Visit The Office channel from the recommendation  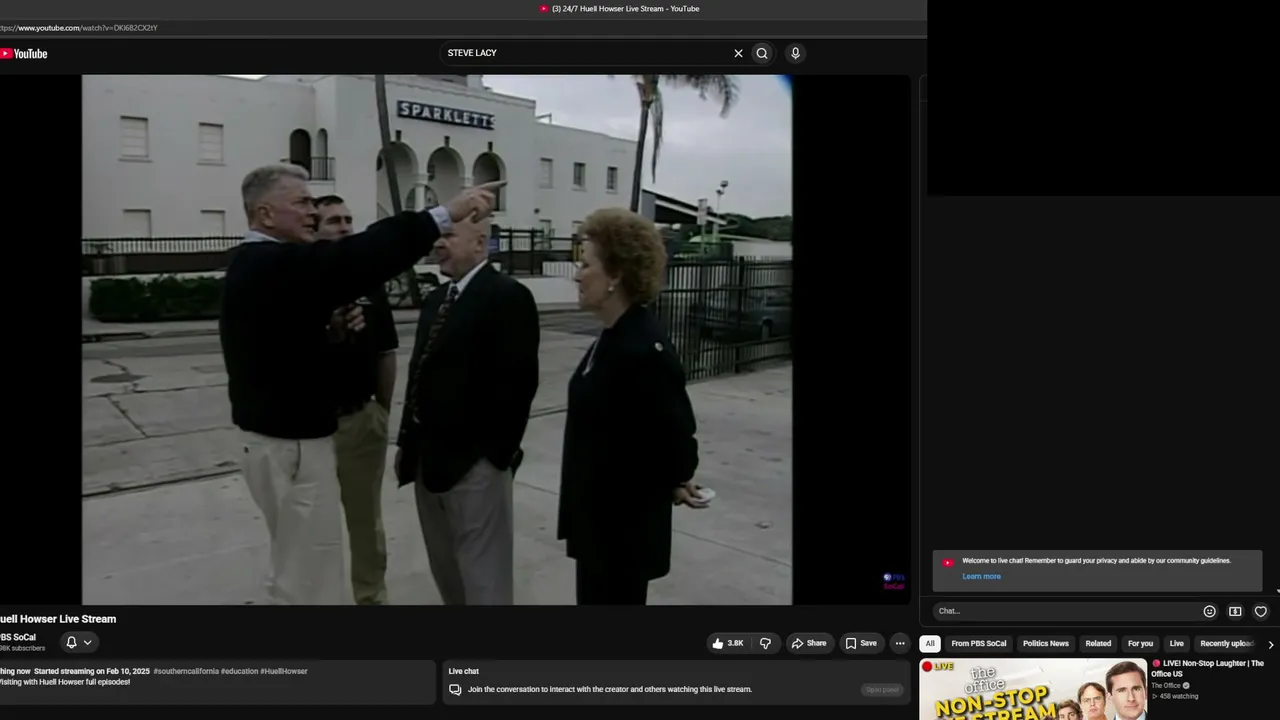1166,686
